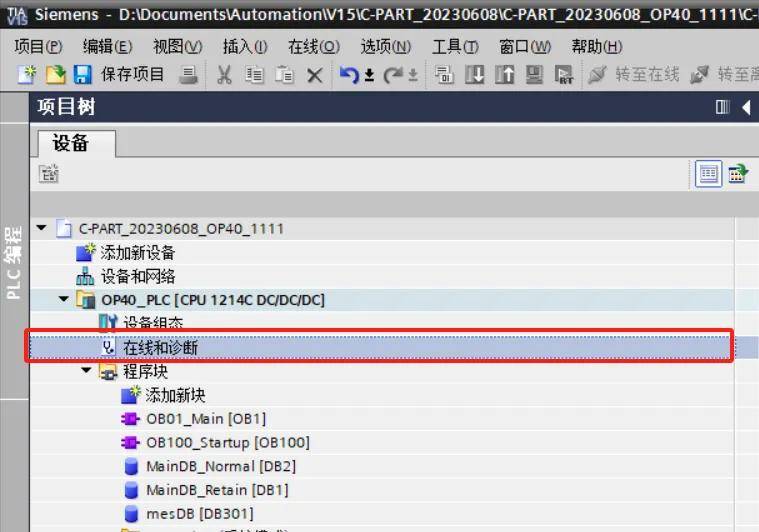
Task: Click the Delete X icon in toolbar
Action: [315, 76]
